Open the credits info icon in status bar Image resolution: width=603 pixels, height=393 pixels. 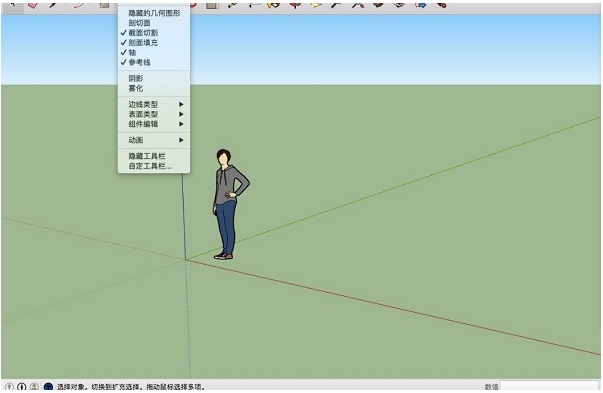[x=22, y=386]
